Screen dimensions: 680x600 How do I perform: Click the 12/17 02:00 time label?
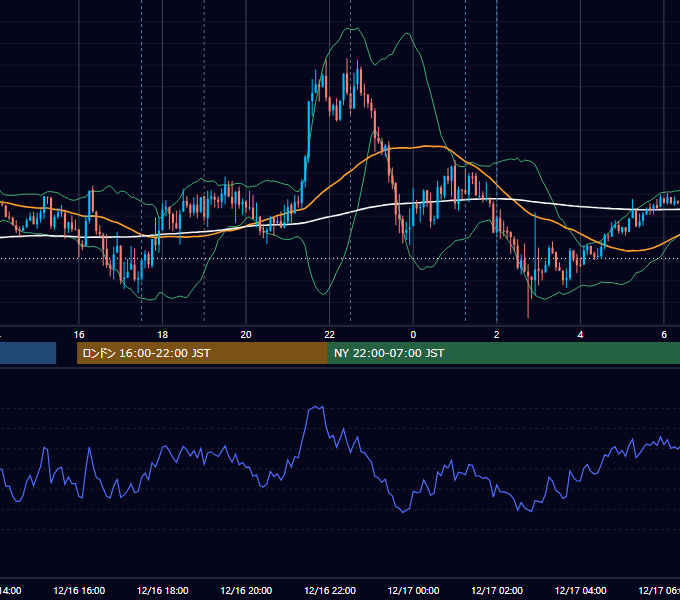coord(497,590)
